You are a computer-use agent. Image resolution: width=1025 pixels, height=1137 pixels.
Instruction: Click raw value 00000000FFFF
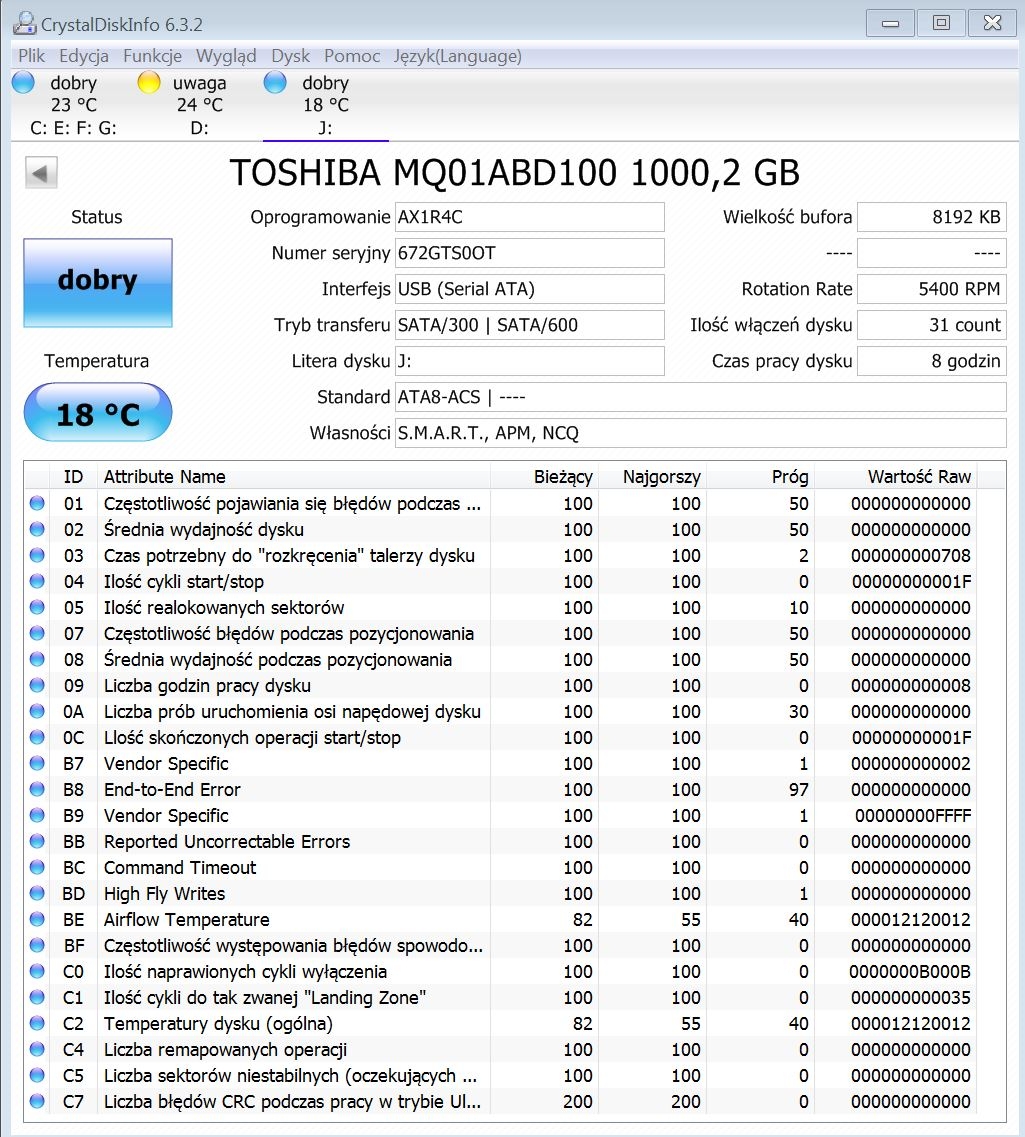point(913,816)
